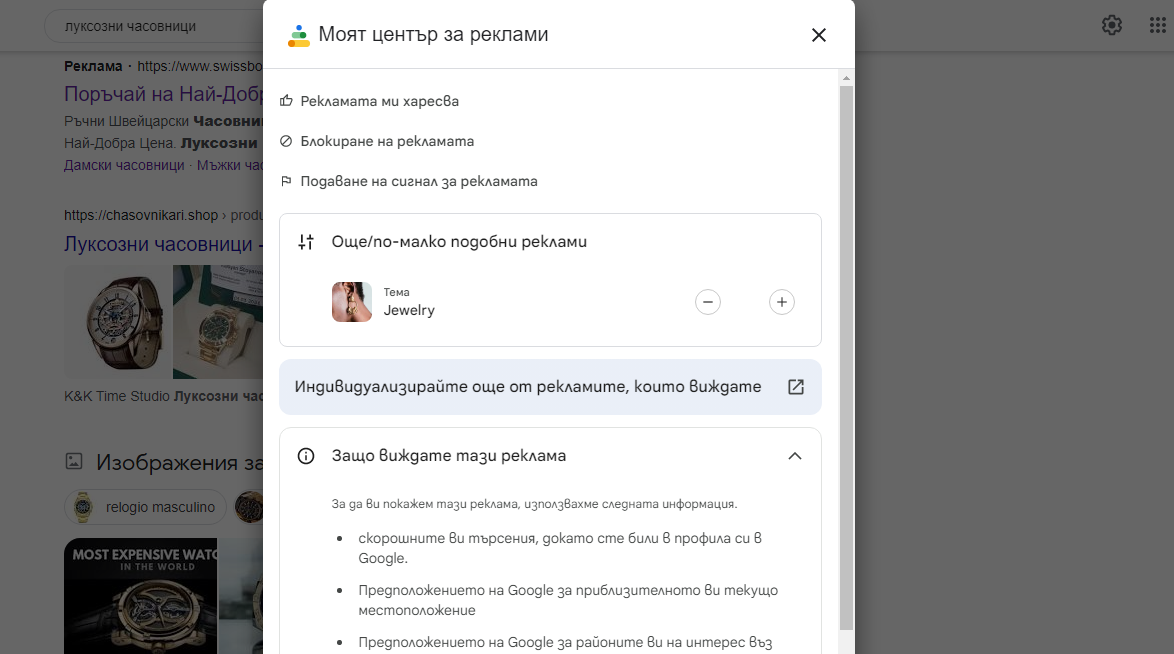Click the Jewelry topic thumbnail image
The image size is (1174, 654).
point(352,302)
